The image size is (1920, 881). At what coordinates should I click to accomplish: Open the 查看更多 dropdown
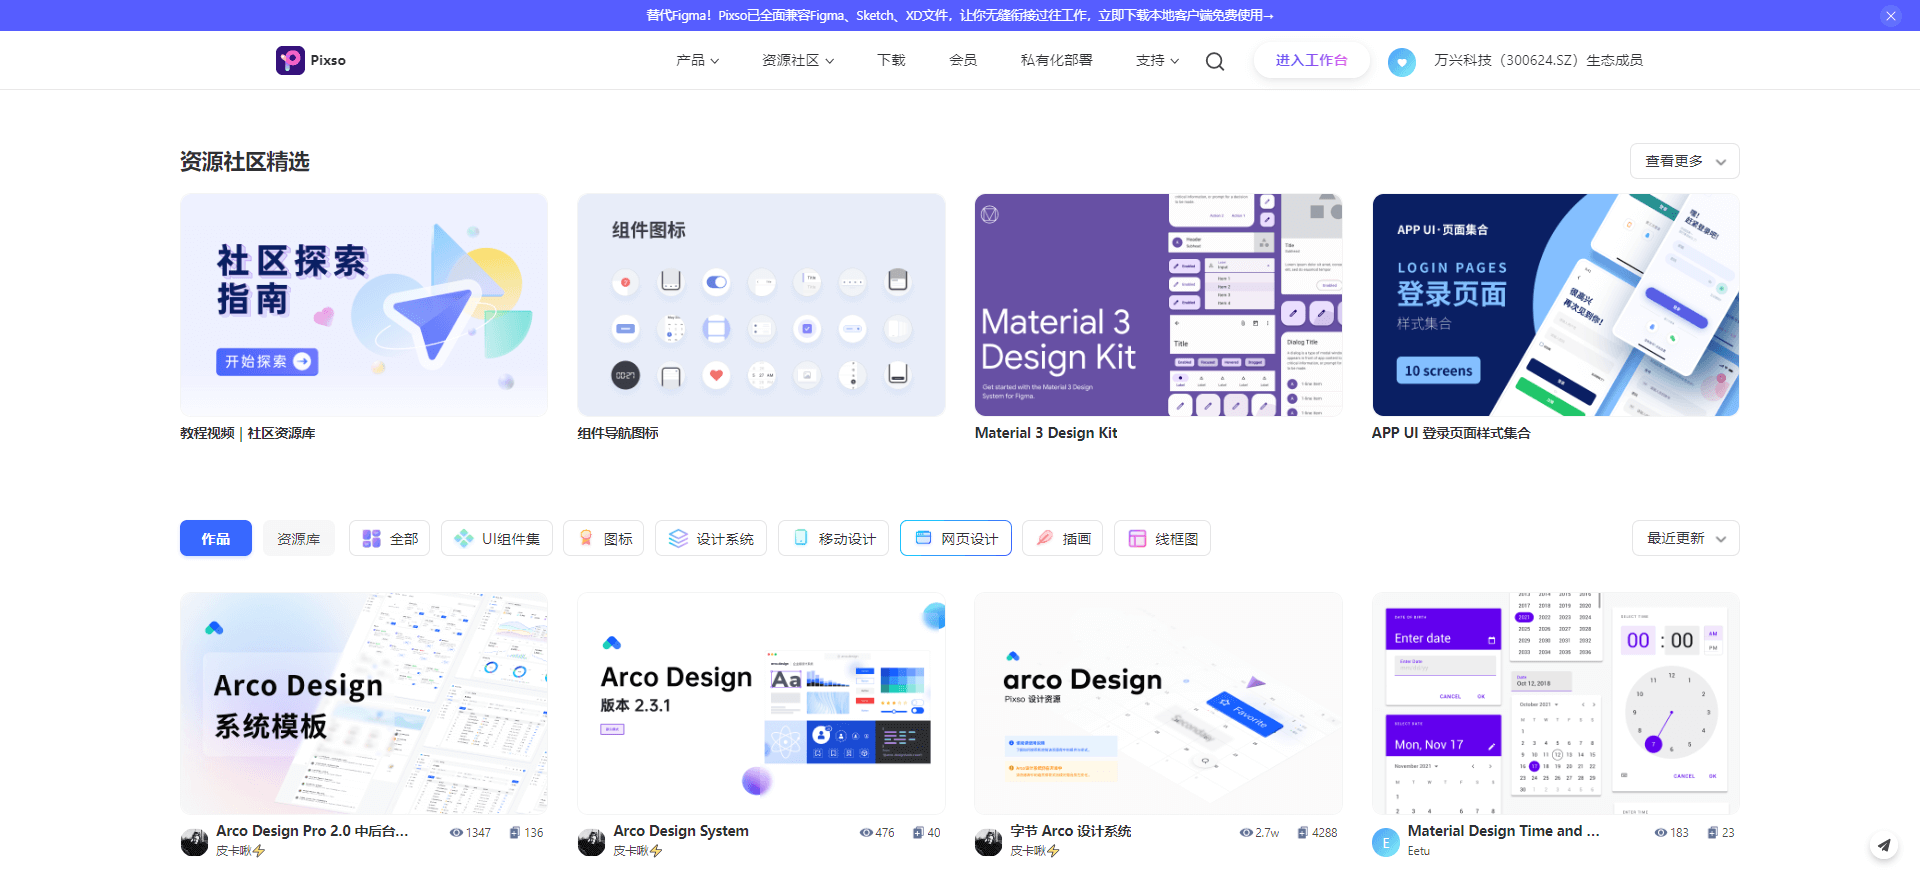point(1685,161)
